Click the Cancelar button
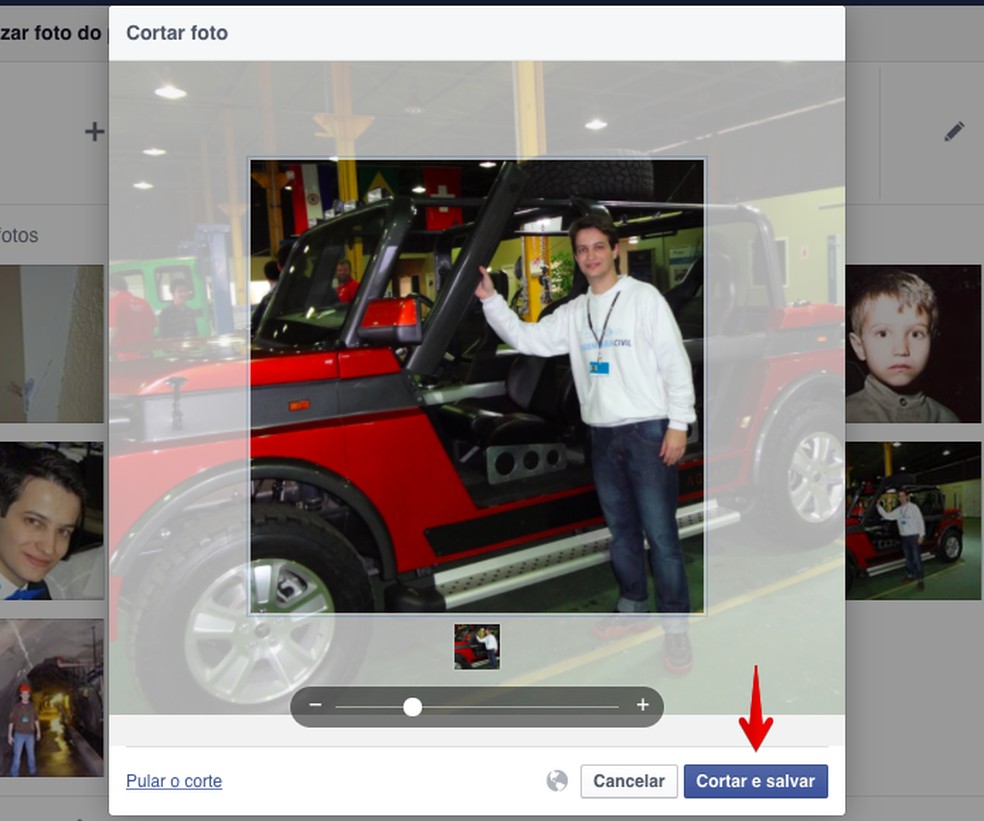Screen dimensions: 984x821 point(629,781)
